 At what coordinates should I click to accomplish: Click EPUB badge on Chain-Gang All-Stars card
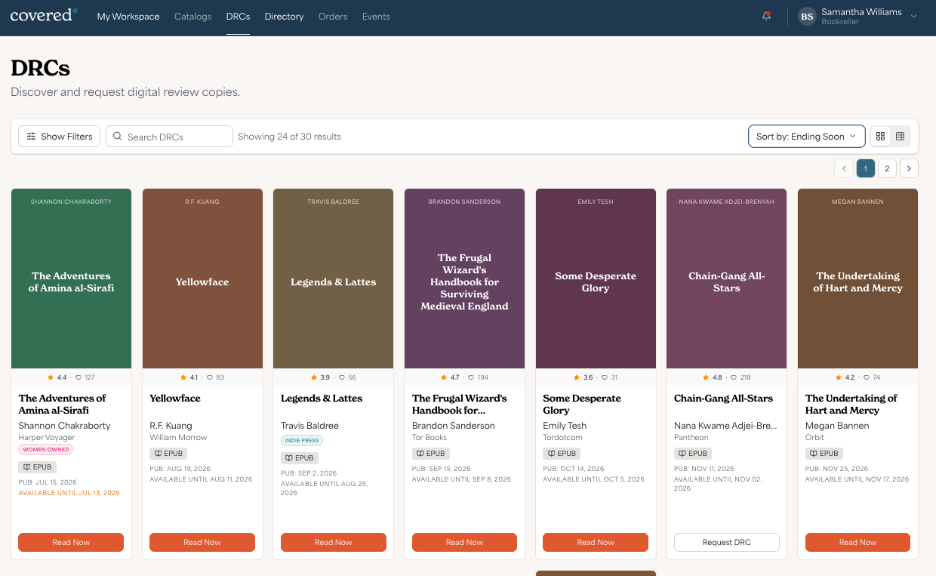[692, 454]
